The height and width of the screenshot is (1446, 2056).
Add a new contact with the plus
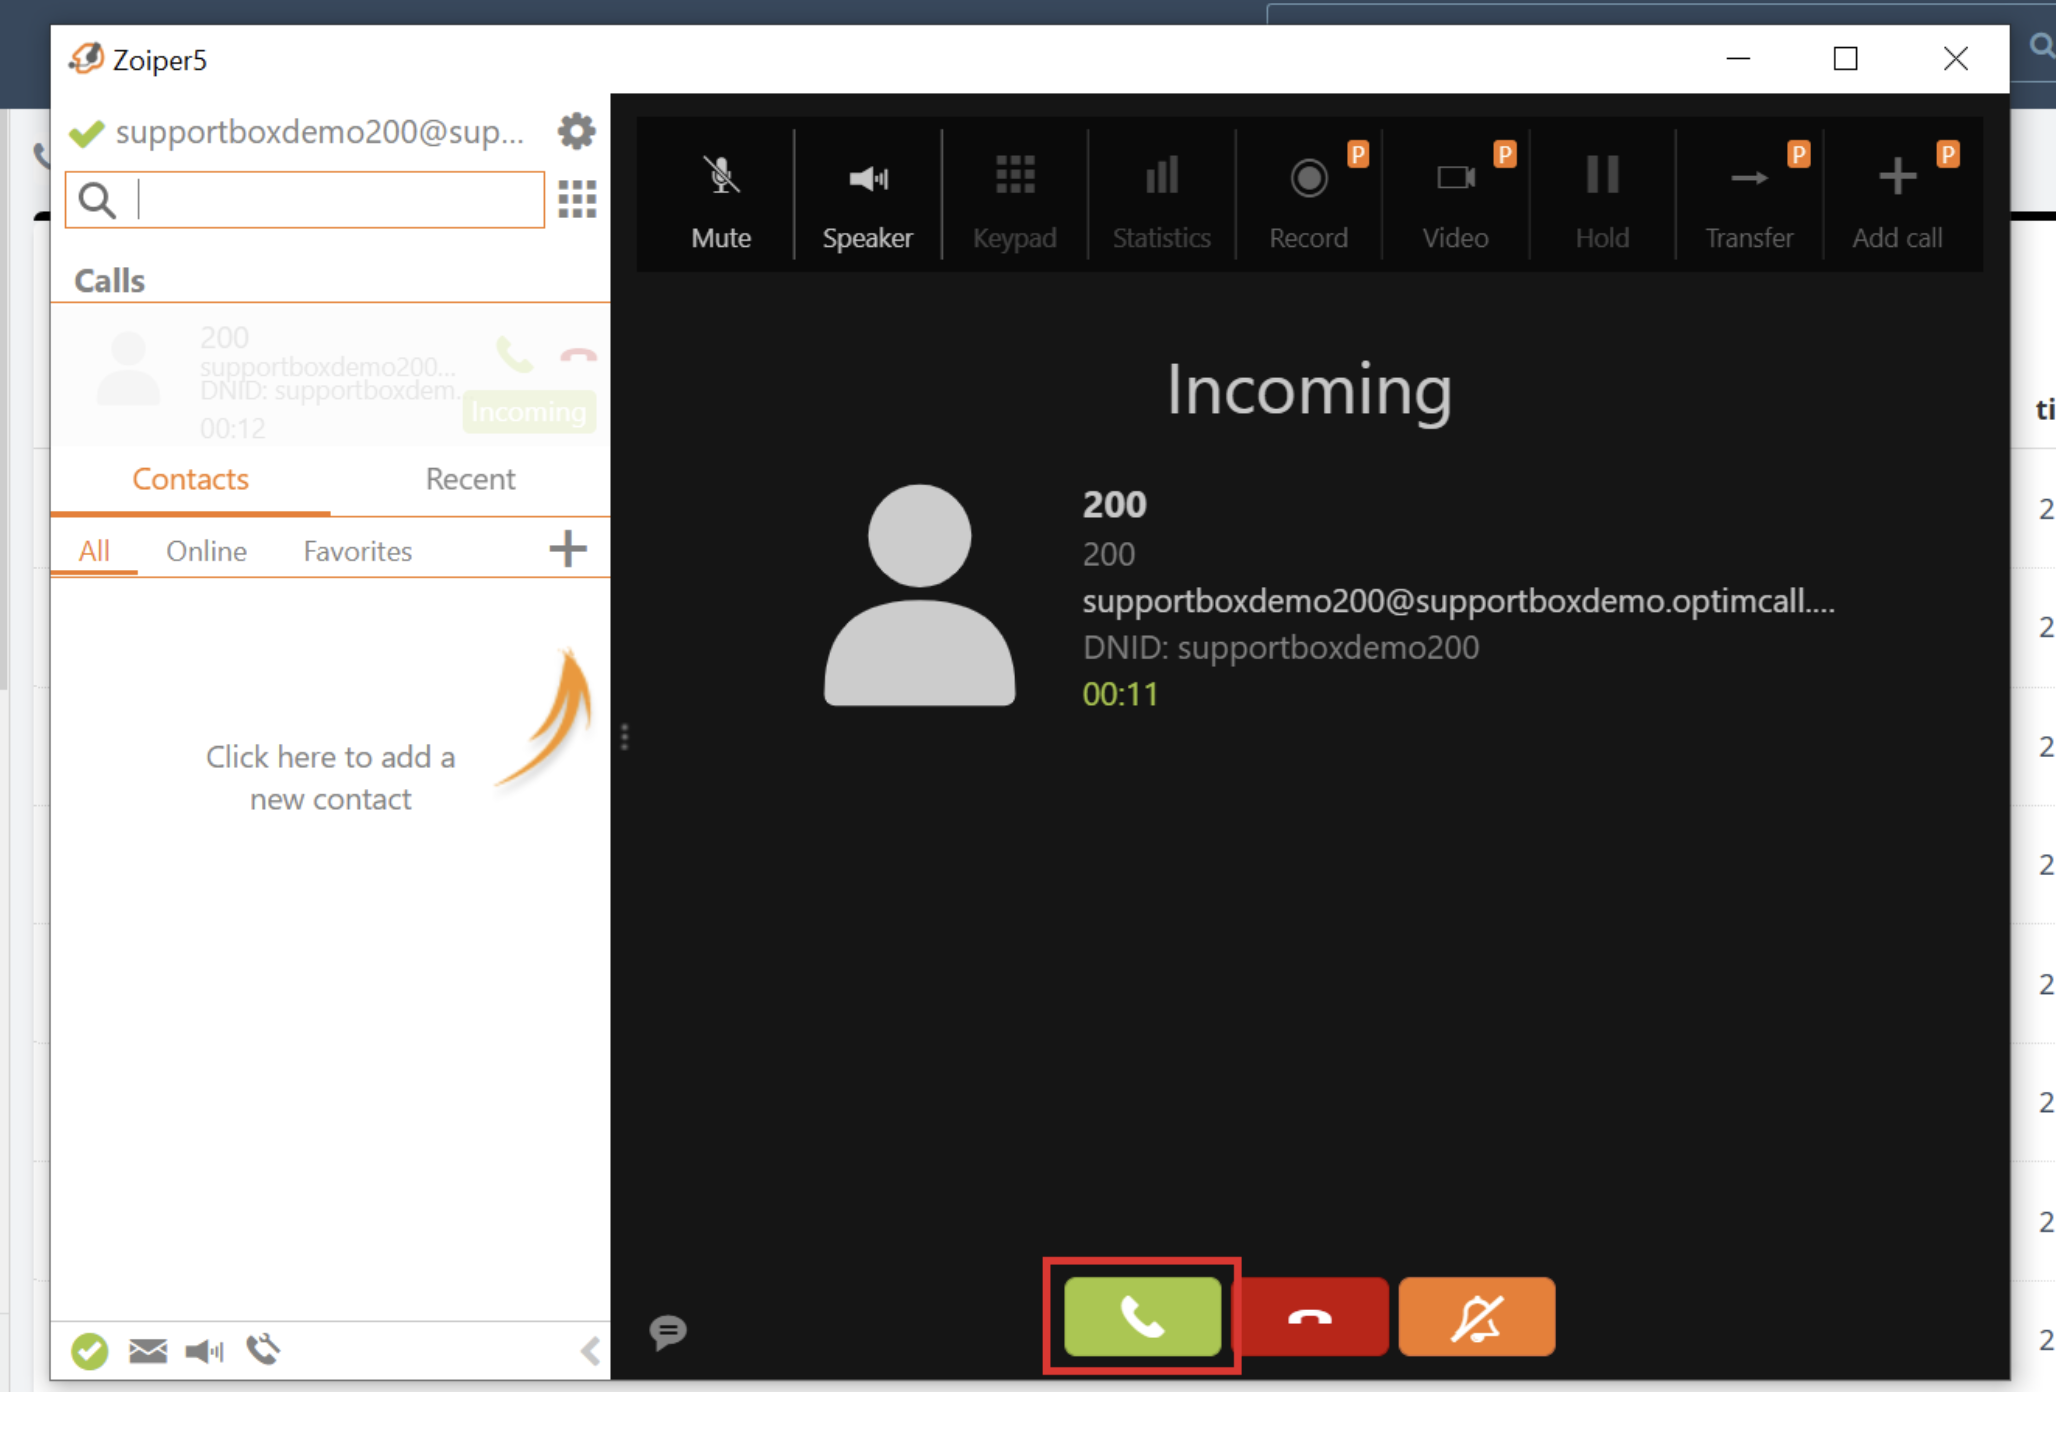tap(568, 549)
